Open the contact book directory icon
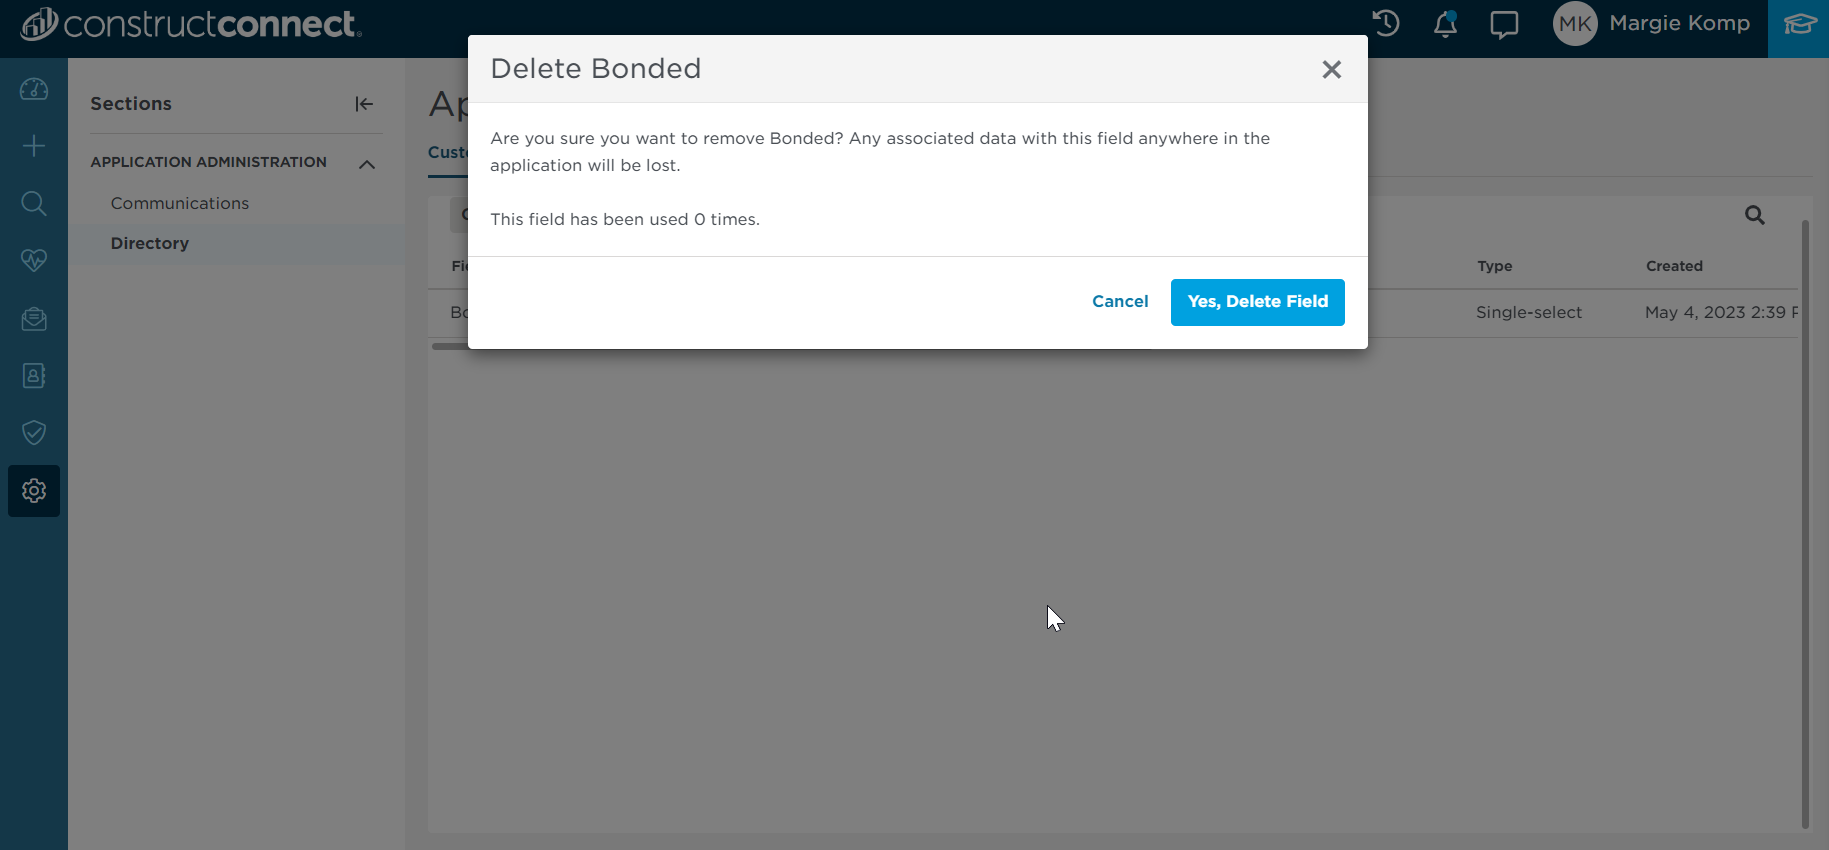The width and height of the screenshot is (1829, 850). [33, 375]
